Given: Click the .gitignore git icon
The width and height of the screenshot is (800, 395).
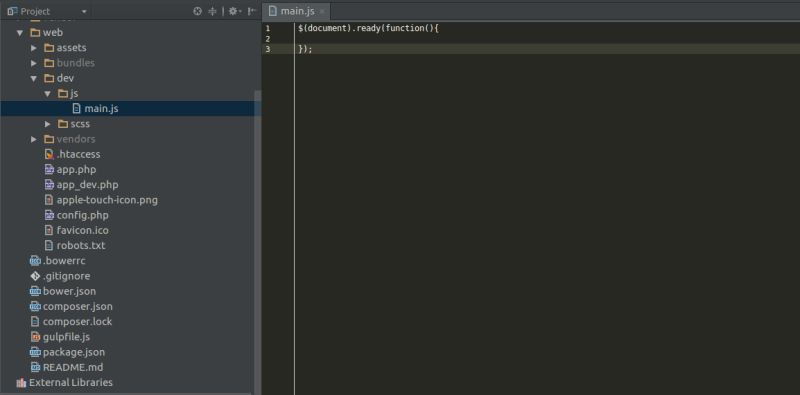Looking at the screenshot, I should pos(35,276).
